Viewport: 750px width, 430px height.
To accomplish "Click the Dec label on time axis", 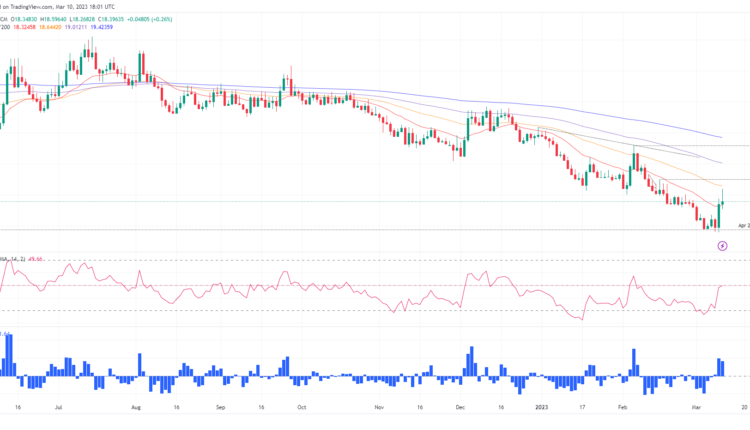I will 459,408.
